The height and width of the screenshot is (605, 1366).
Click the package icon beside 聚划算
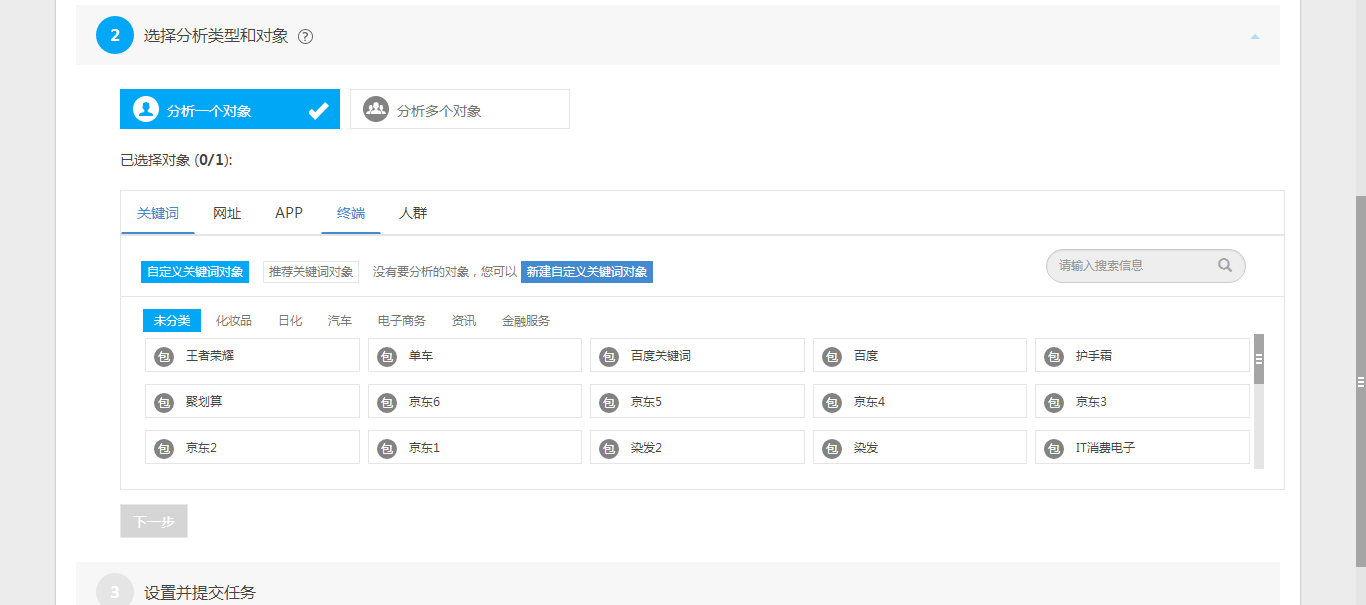click(164, 402)
